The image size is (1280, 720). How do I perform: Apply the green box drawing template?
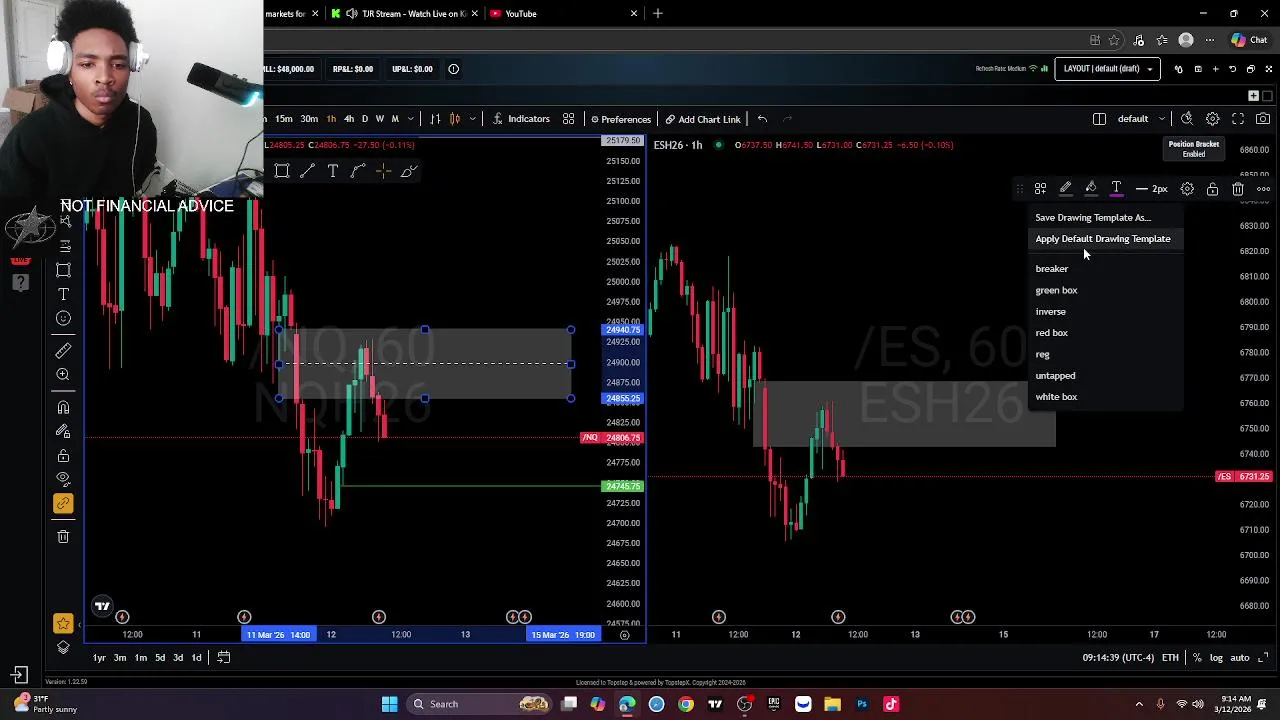tap(1056, 290)
